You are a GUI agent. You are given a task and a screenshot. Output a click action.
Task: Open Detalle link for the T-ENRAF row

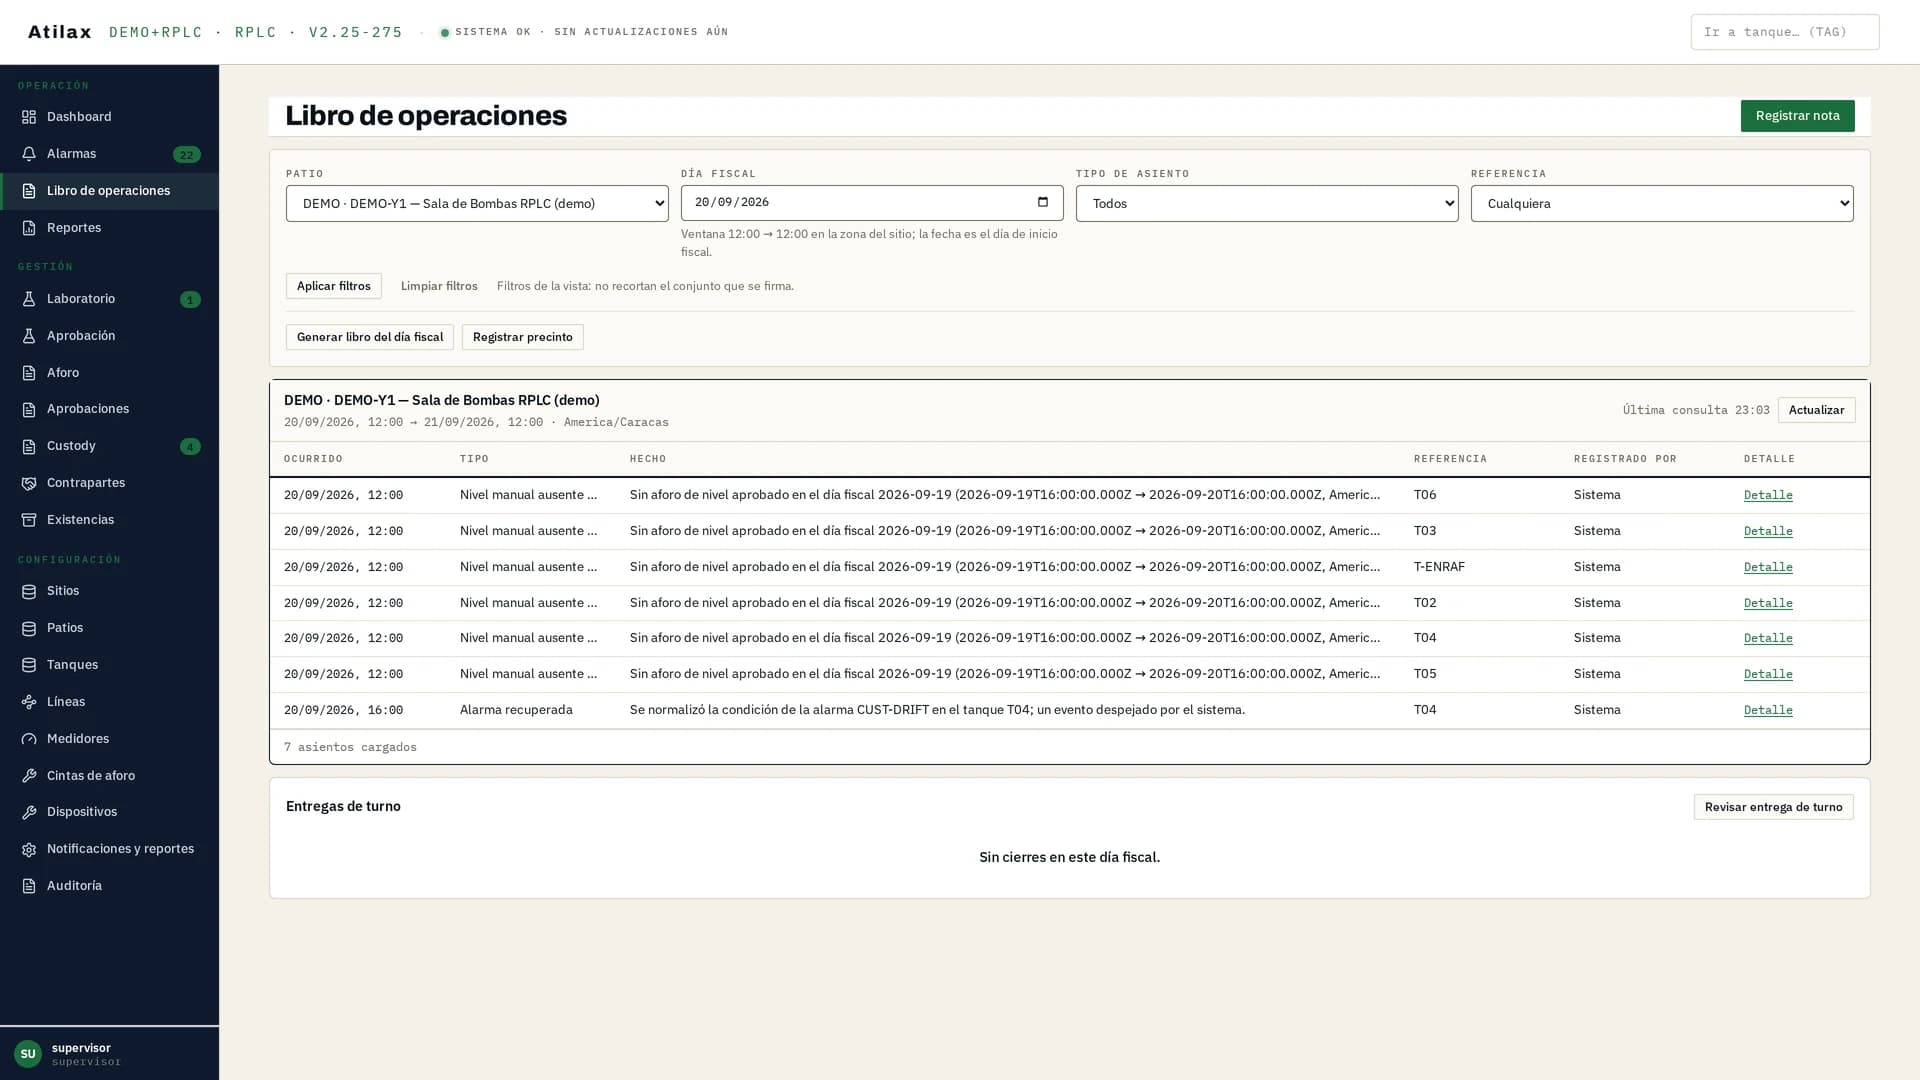[1768, 567]
